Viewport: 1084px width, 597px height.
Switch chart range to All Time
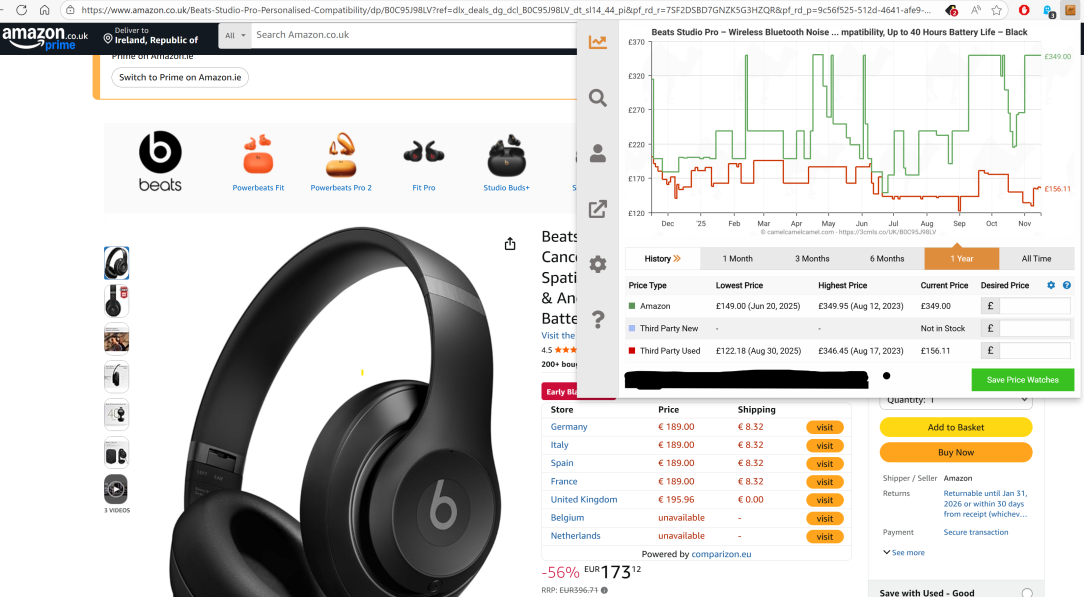click(x=1036, y=258)
